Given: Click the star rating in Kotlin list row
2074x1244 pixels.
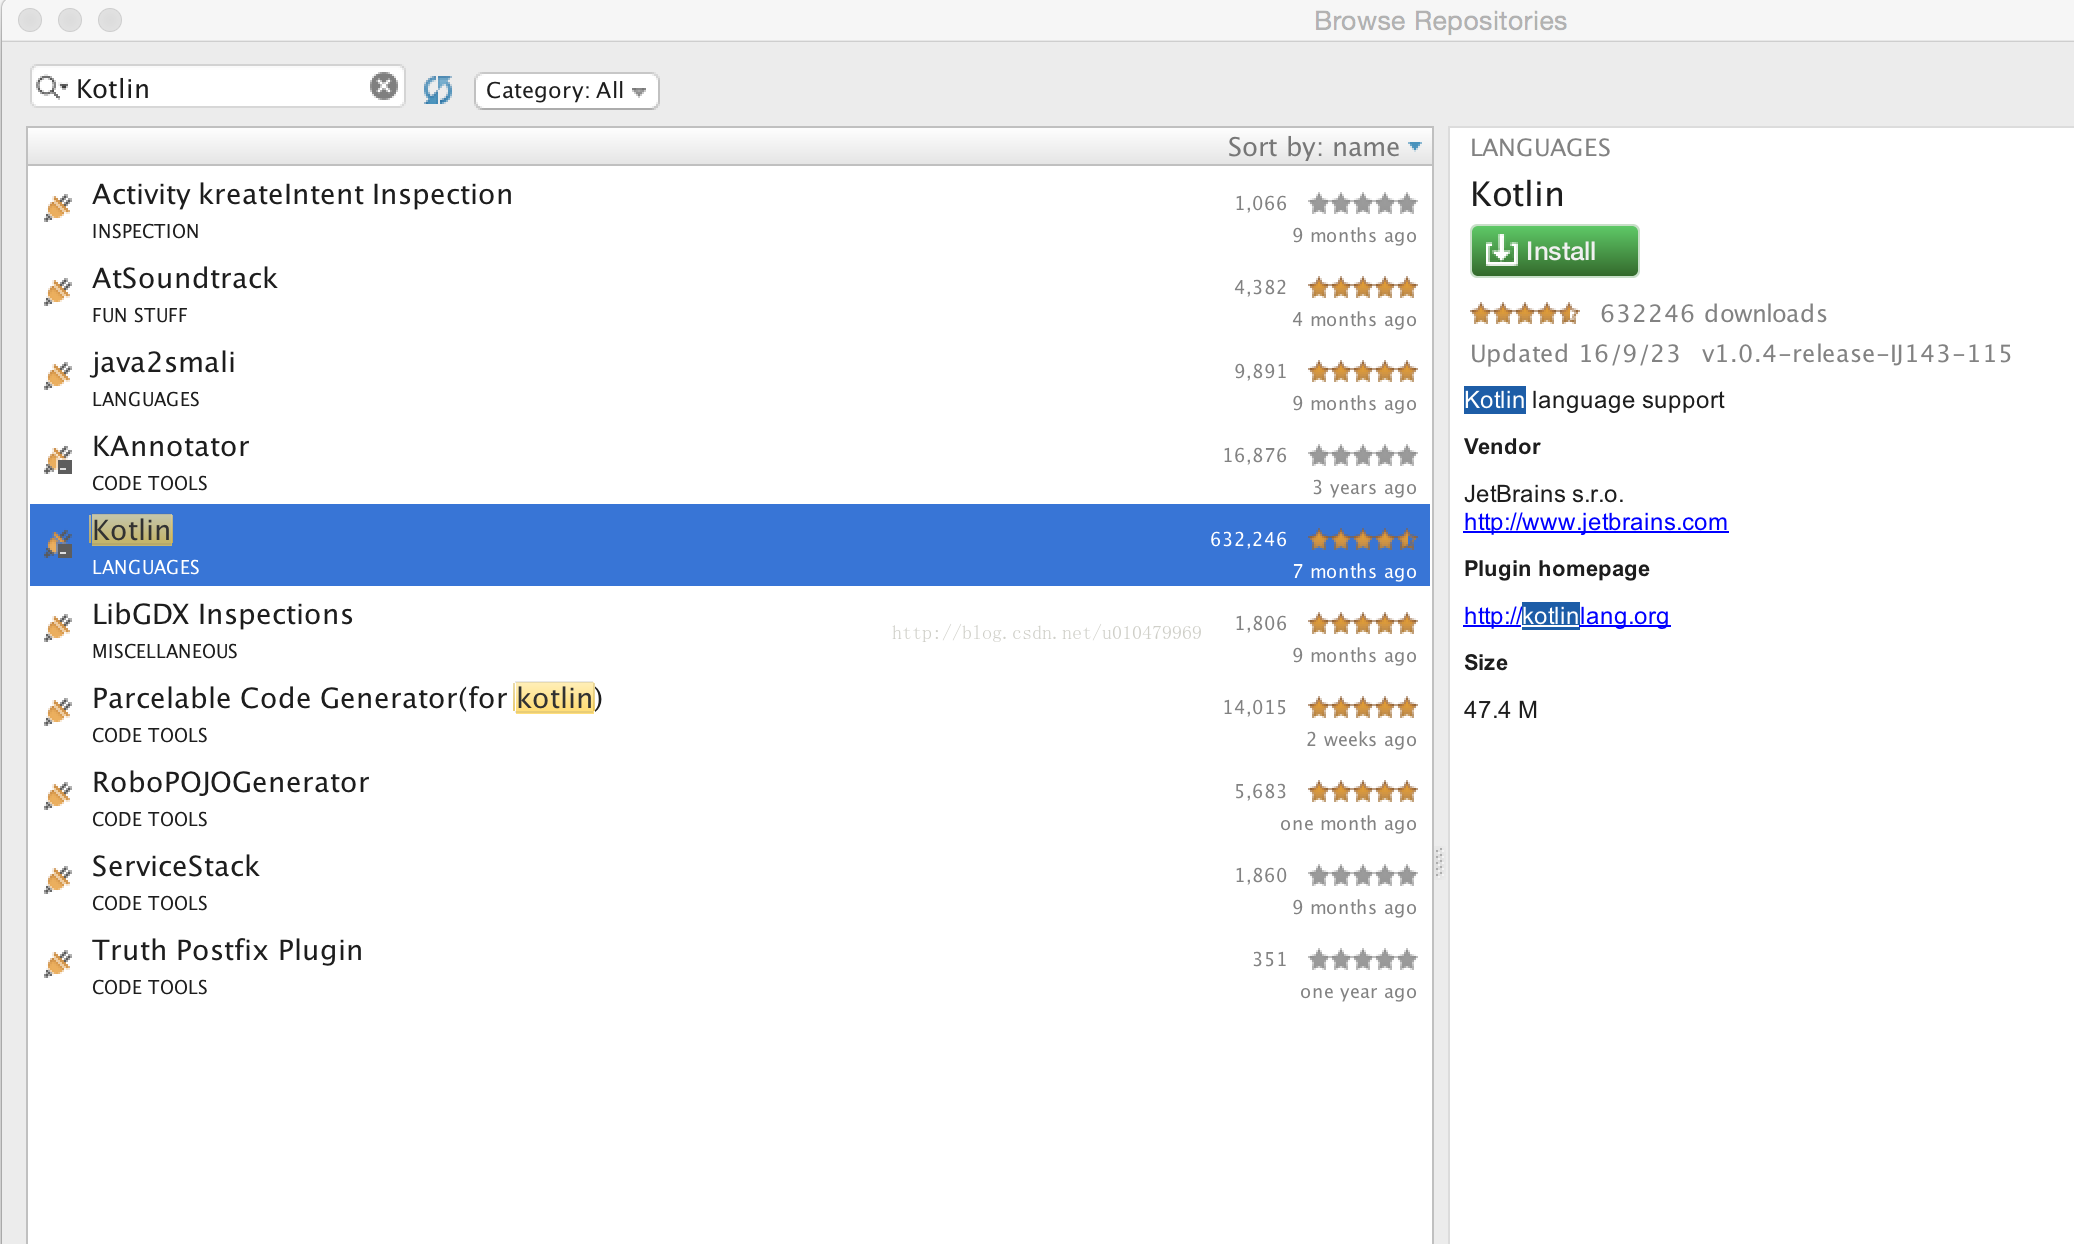Looking at the screenshot, I should 1363,540.
